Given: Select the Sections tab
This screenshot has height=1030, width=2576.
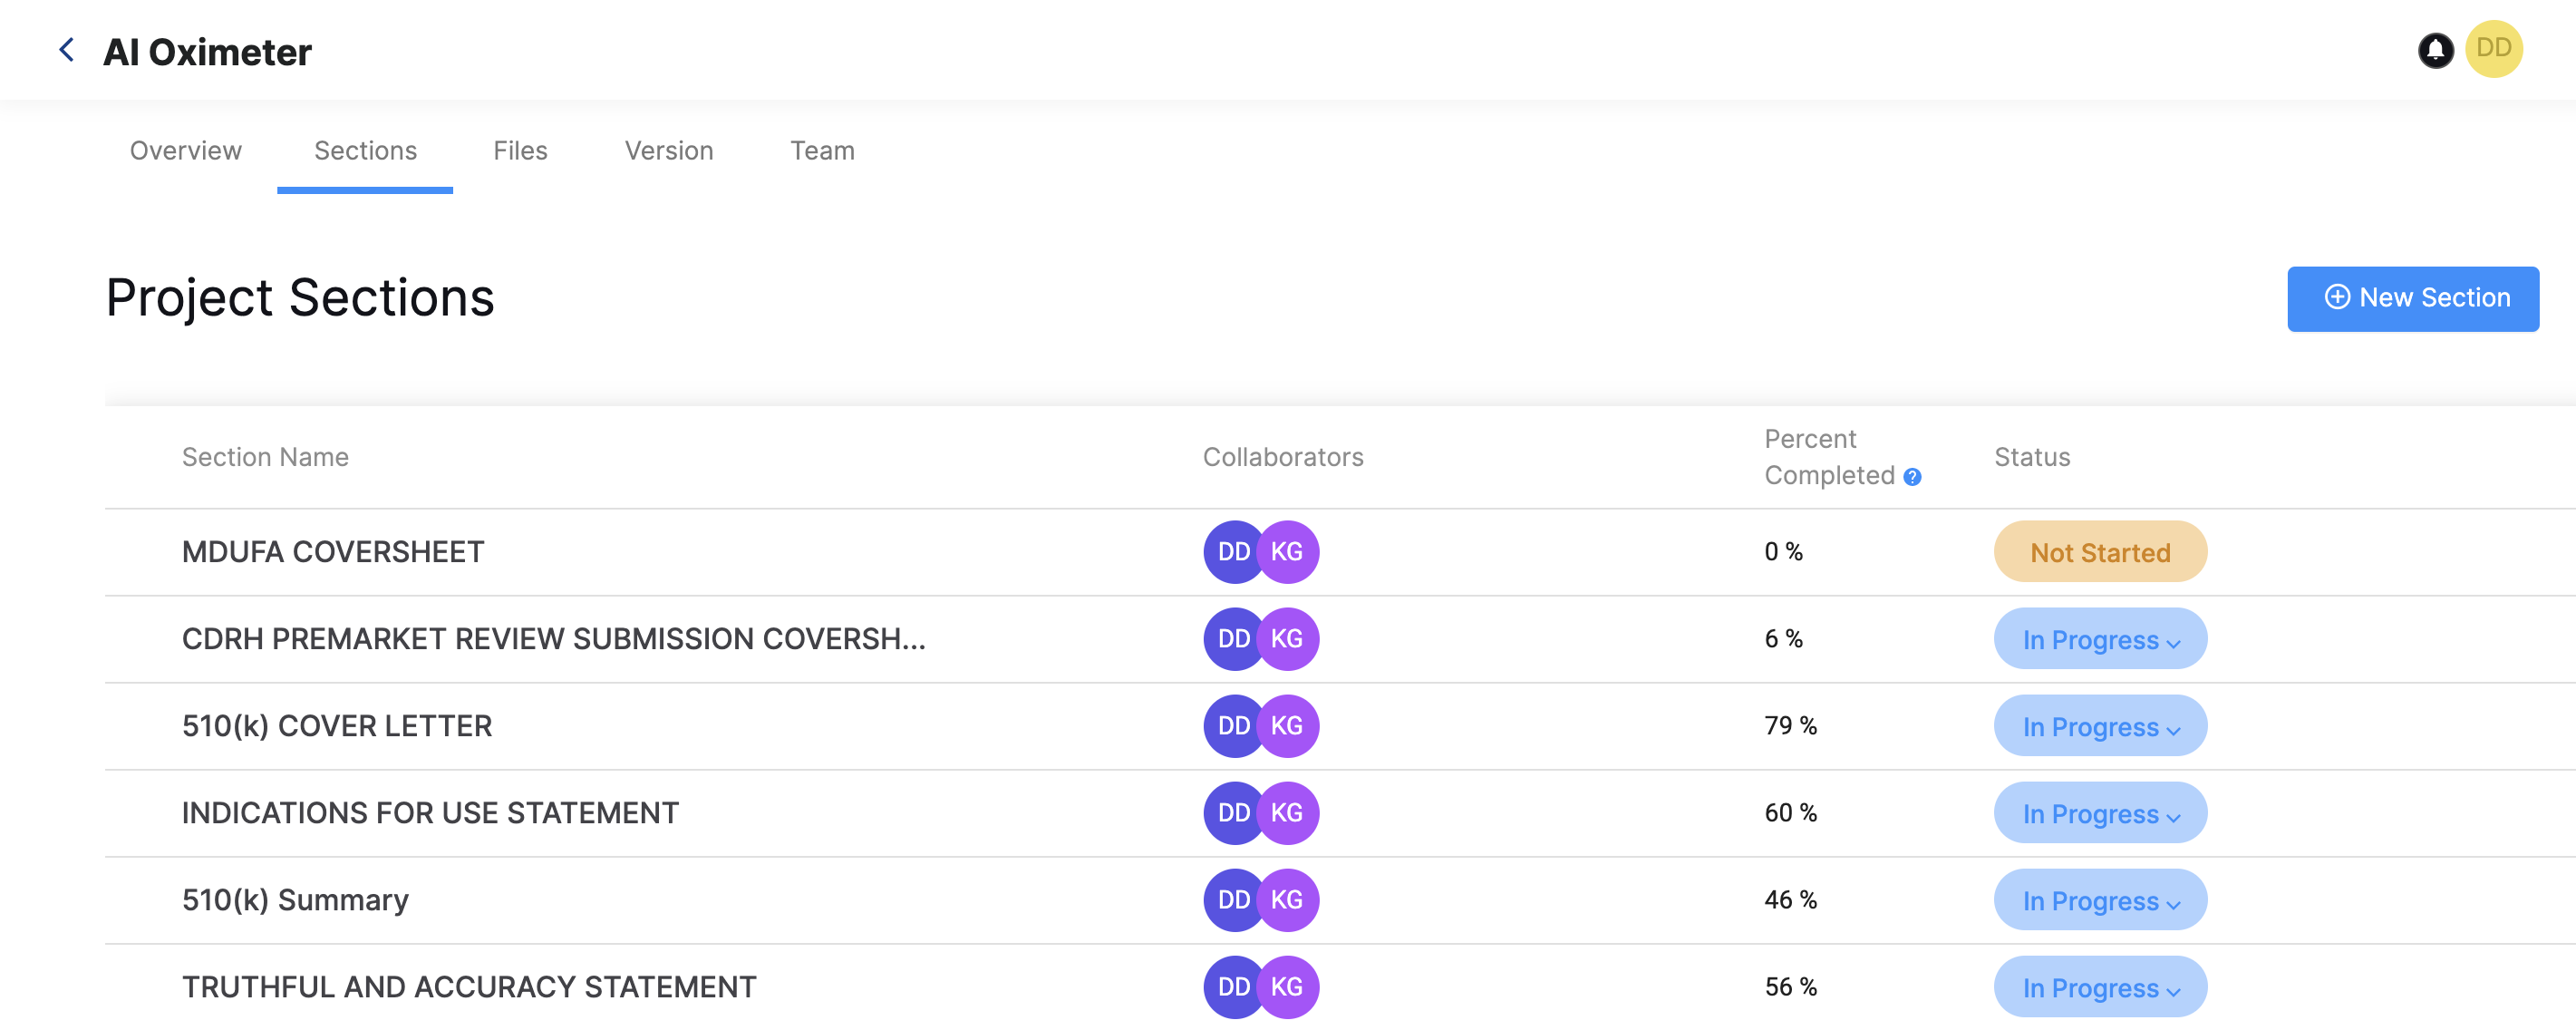Looking at the screenshot, I should (365, 151).
